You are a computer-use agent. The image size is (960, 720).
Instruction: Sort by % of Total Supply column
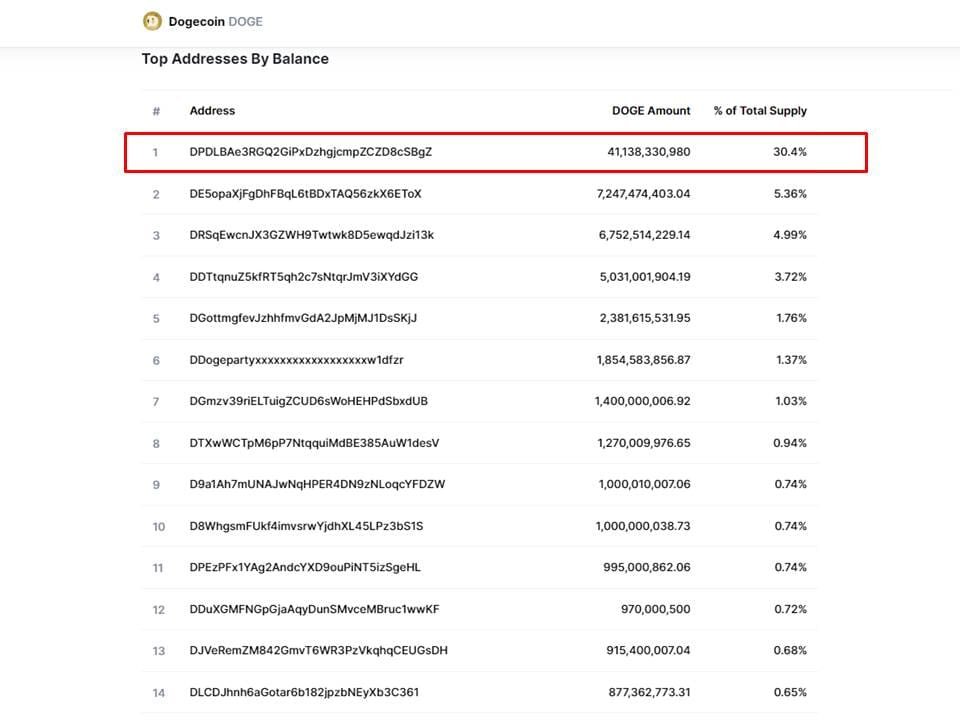760,110
